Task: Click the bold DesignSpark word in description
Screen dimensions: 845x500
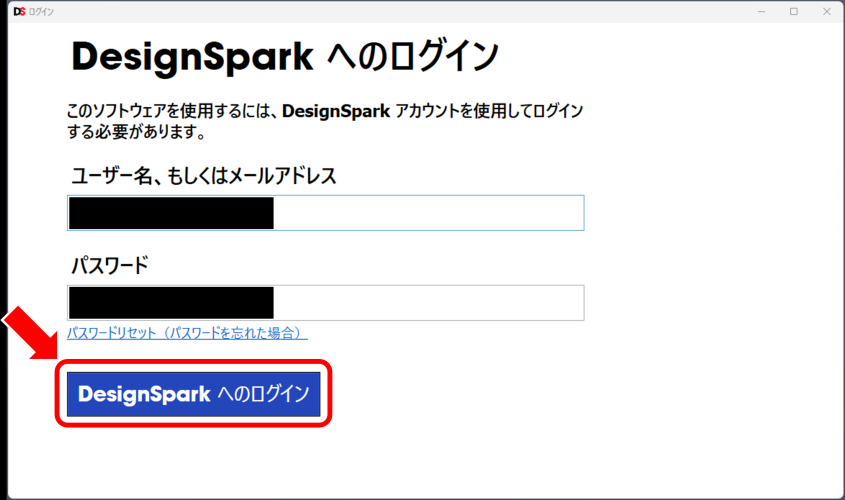Action: click(334, 111)
